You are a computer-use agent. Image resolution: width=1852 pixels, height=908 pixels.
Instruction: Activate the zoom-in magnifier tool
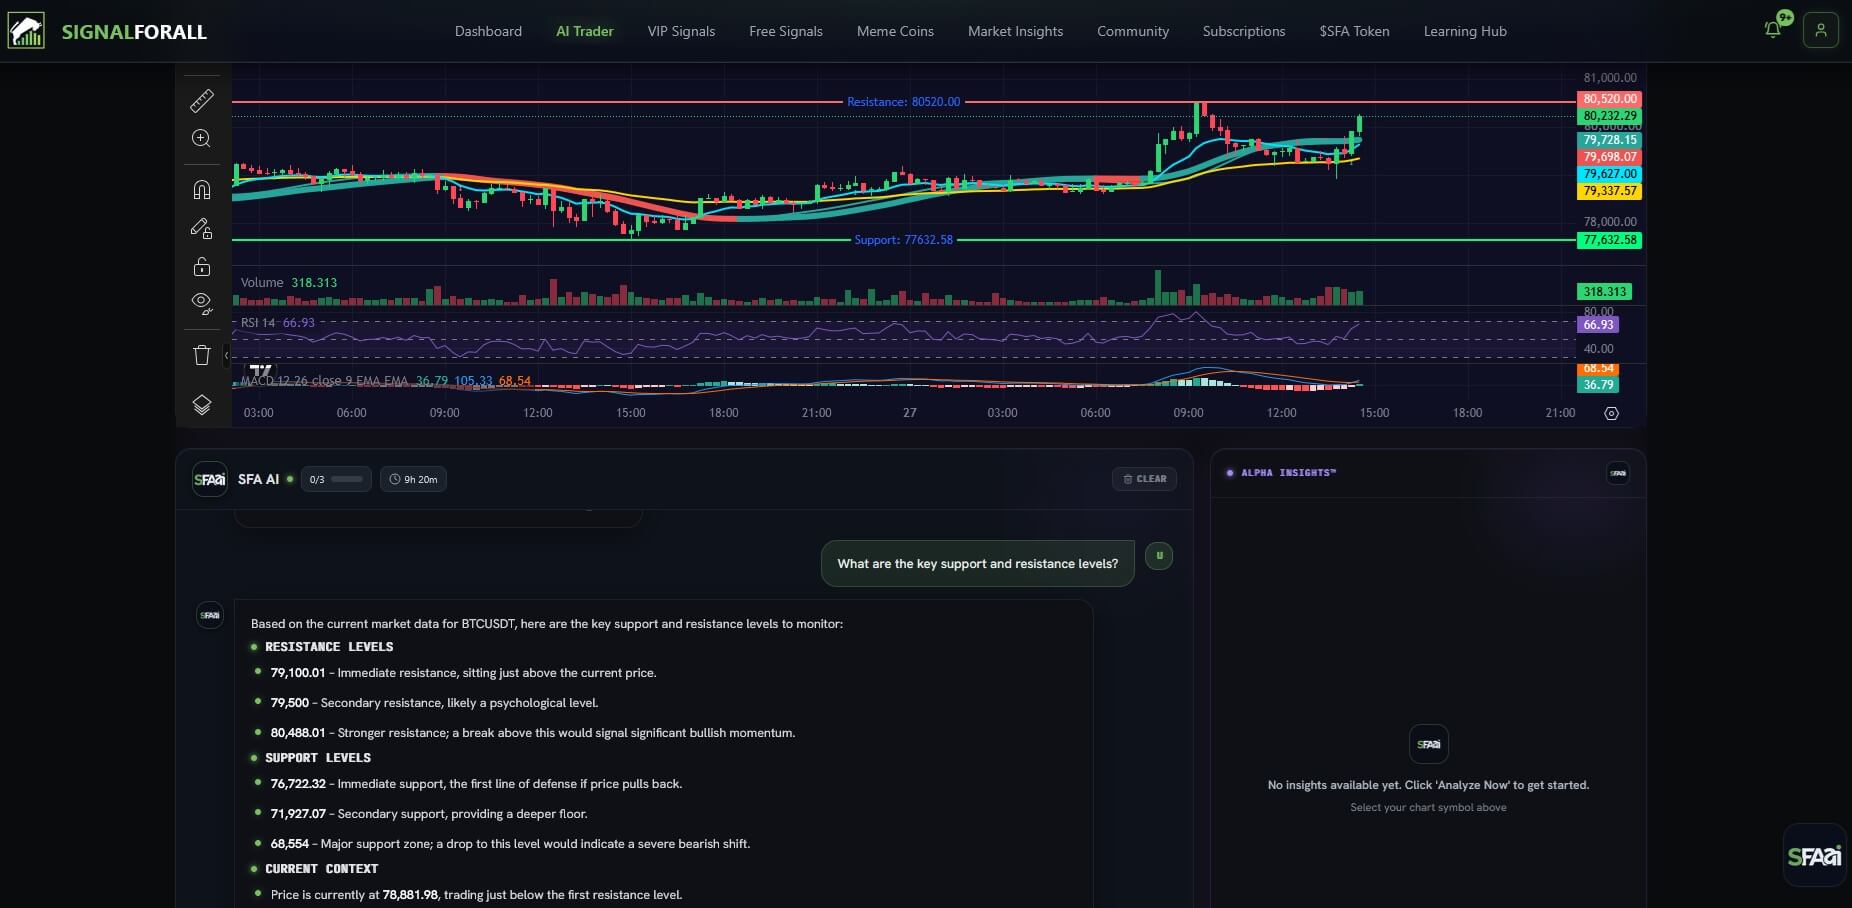coord(201,138)
